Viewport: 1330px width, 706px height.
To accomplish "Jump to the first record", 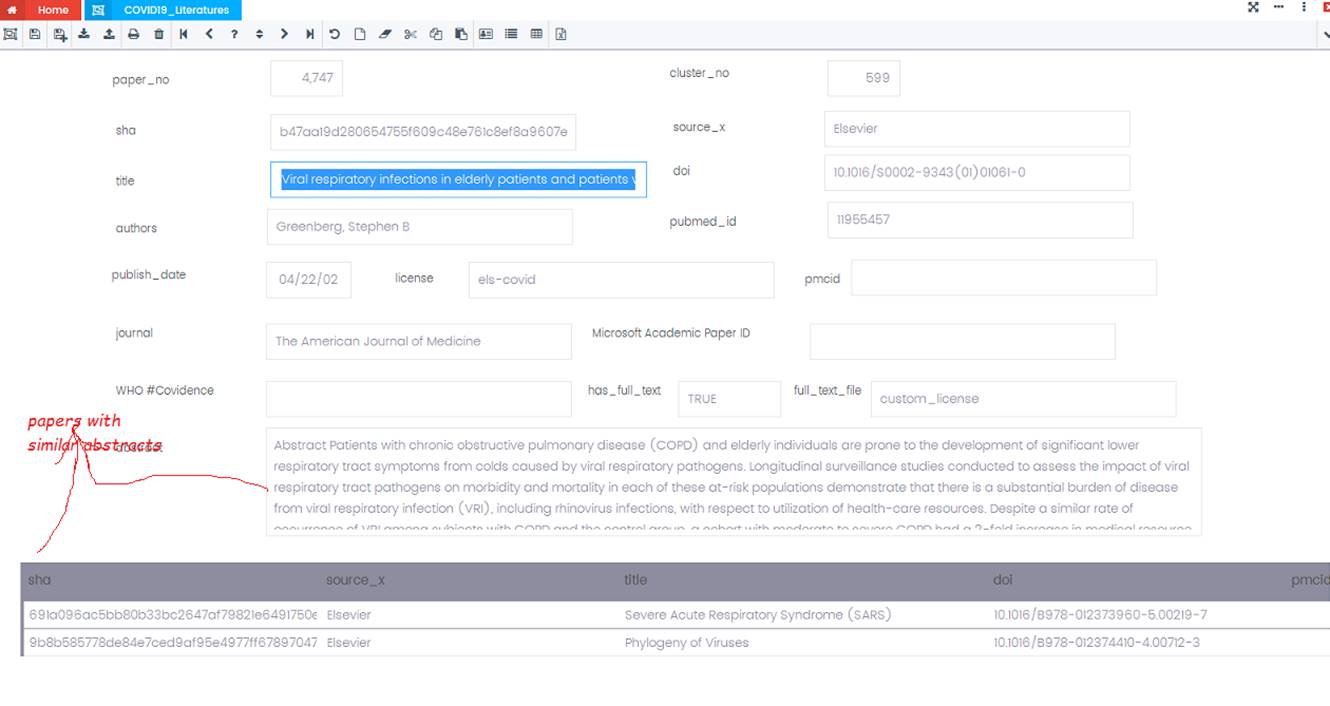I will tap(184, 34).
